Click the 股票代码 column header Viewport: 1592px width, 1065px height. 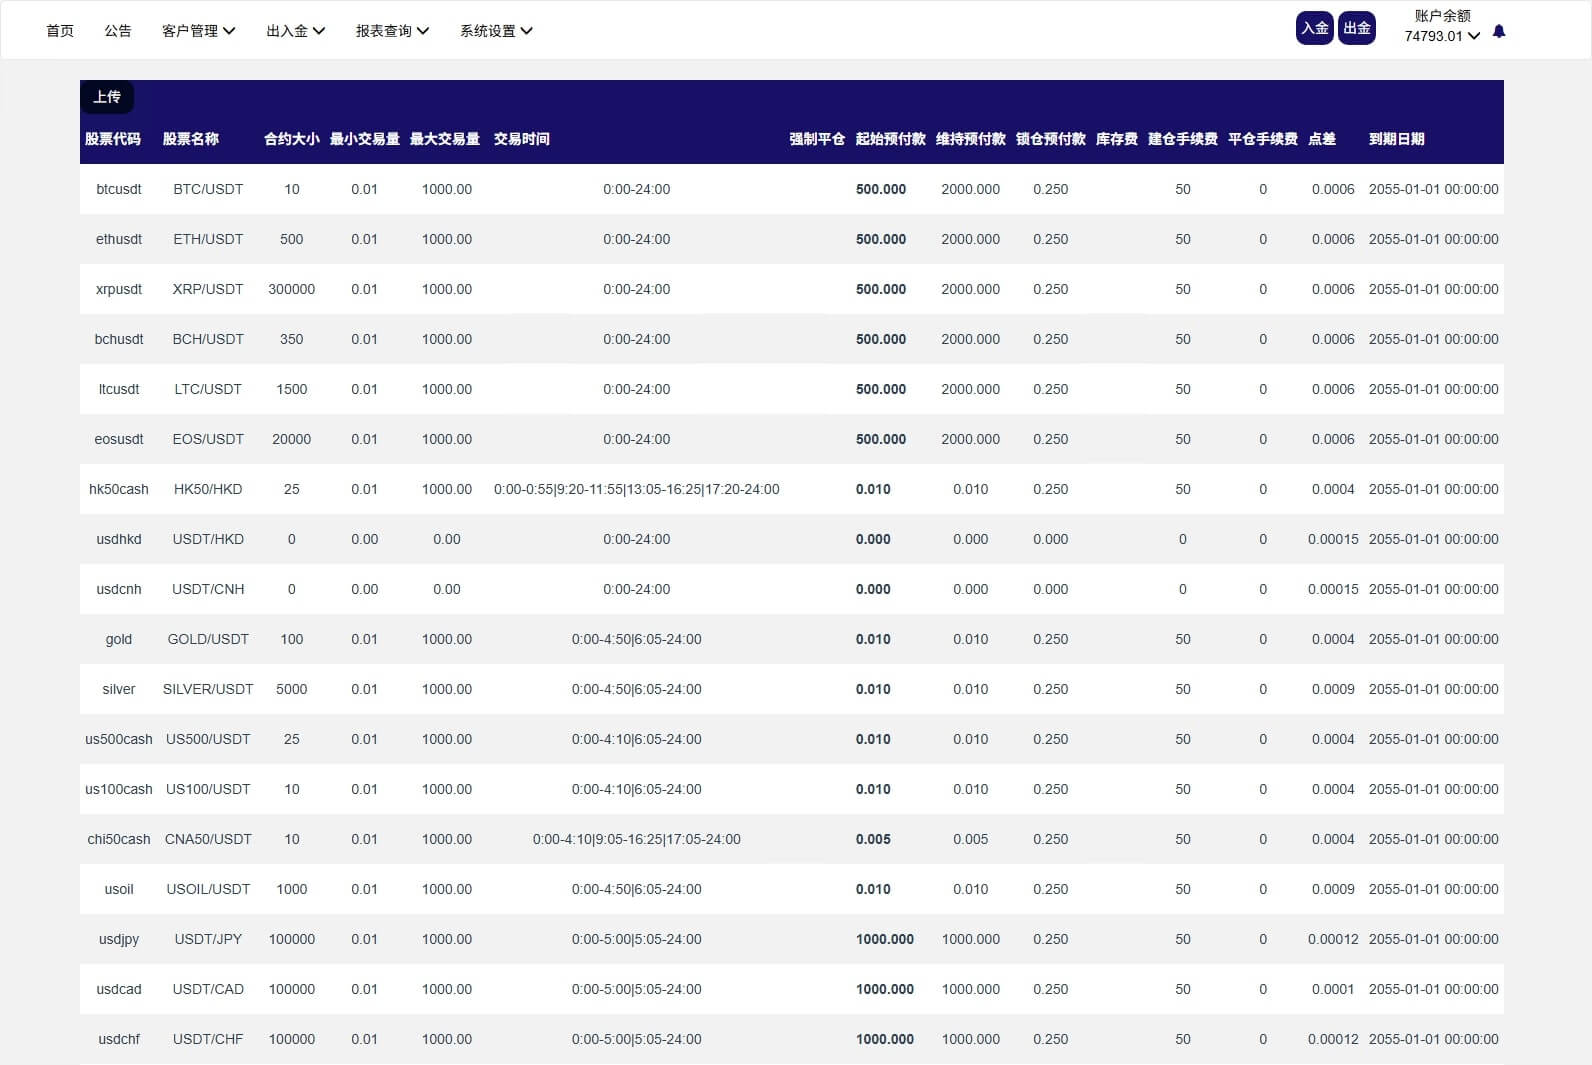[113, 139]
